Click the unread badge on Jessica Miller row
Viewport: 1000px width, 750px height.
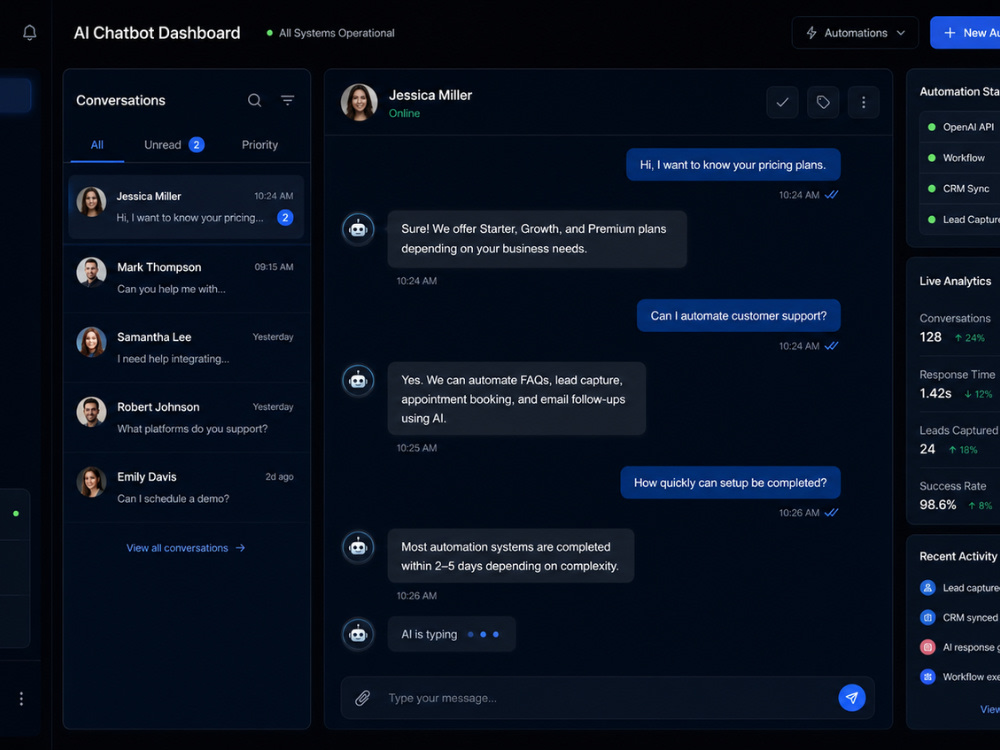coord(285,217)
